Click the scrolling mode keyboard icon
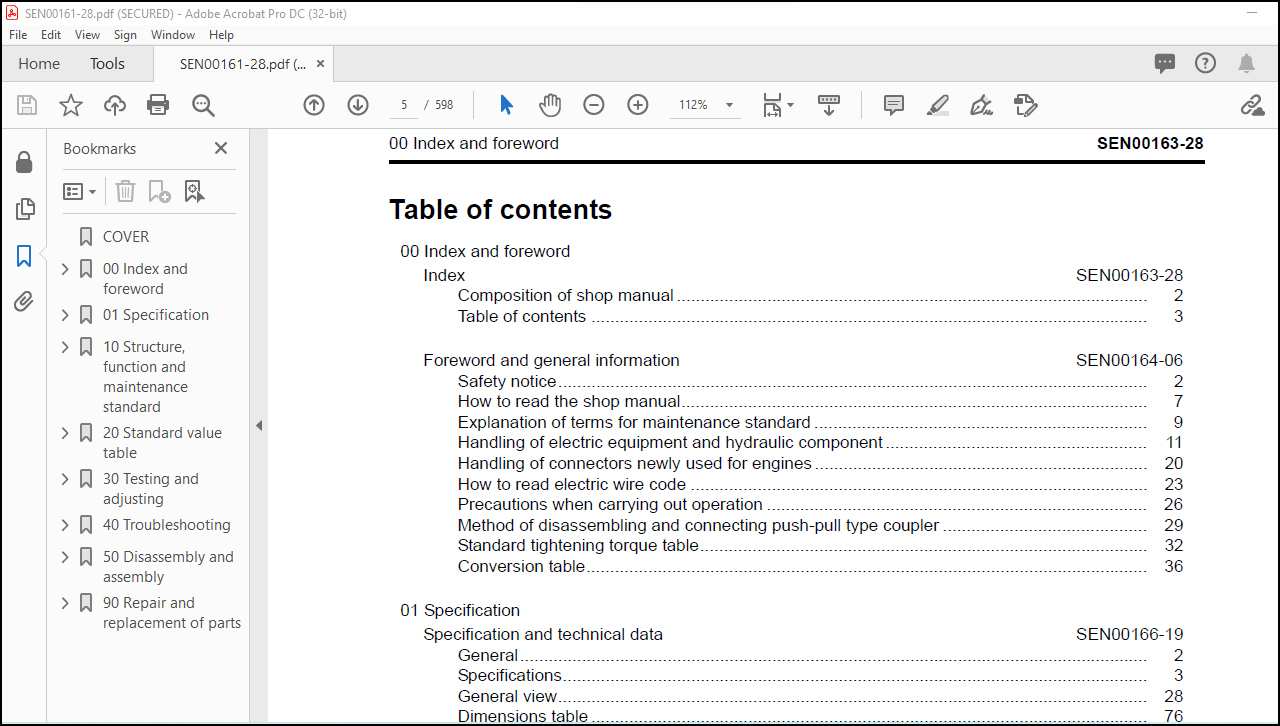This screenshot has height=726, width=1280. coord(829,105)
